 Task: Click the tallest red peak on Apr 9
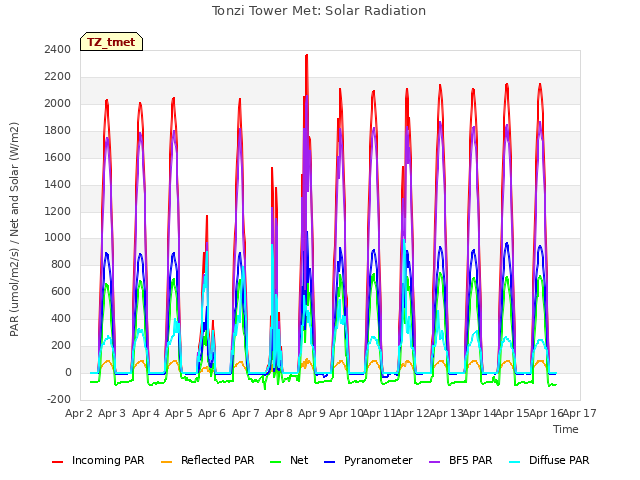pos(307,56)
